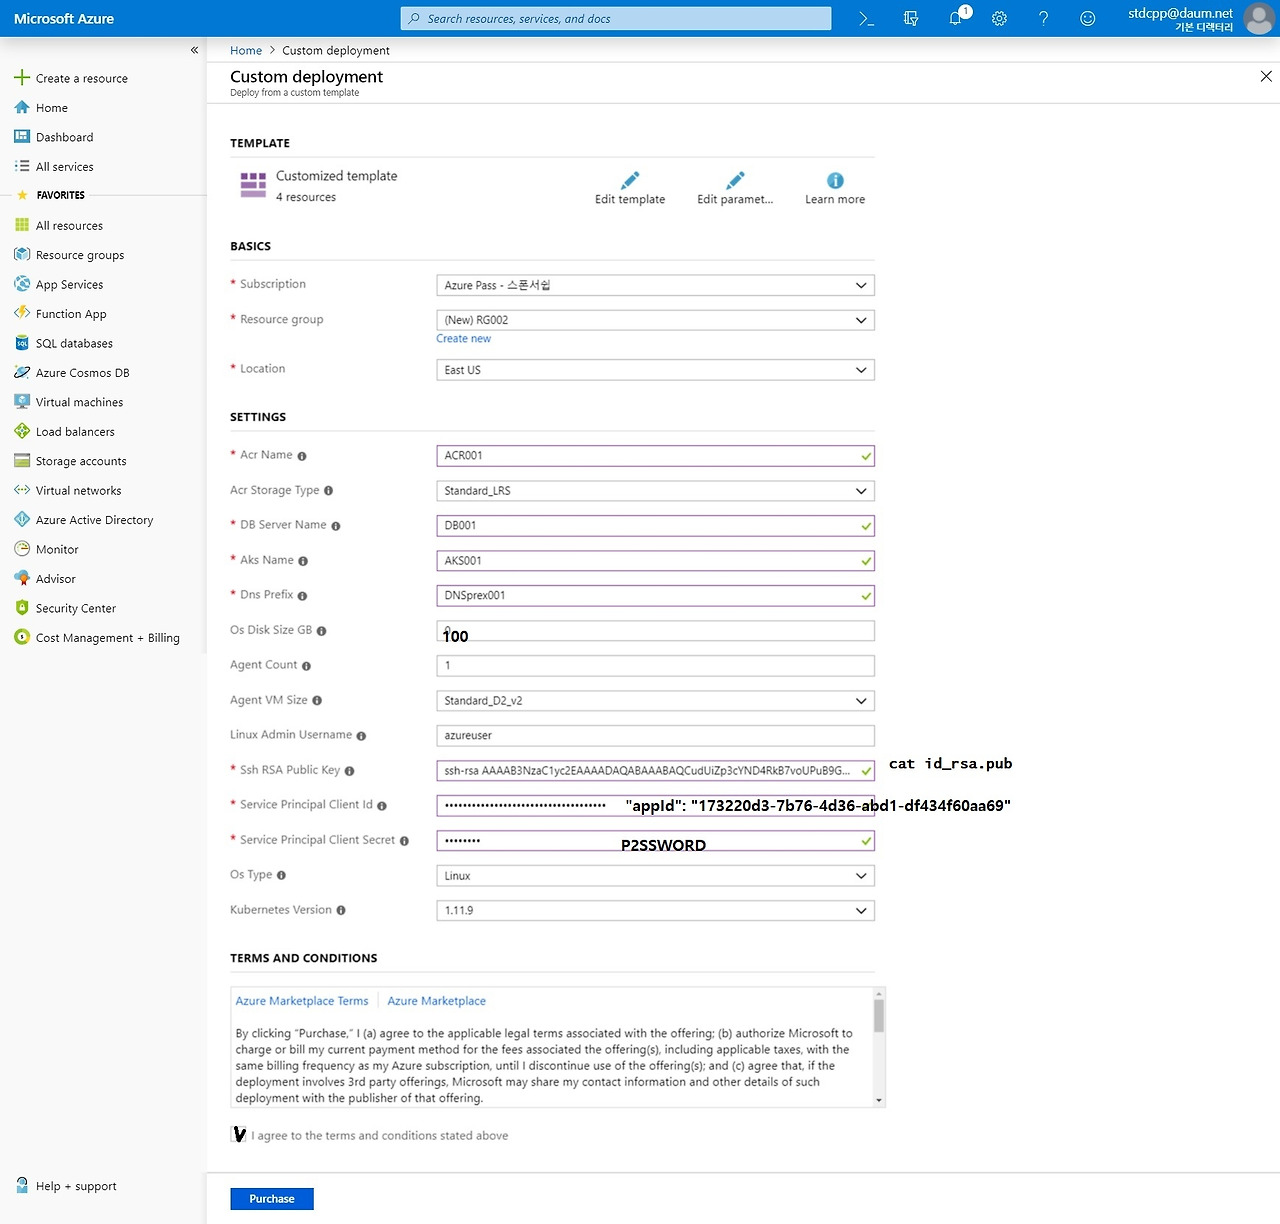Click the info icon next to Ssh RSA Public Key
Viewport: 1280px width, 1224px height.
click(x=349, y=771)
